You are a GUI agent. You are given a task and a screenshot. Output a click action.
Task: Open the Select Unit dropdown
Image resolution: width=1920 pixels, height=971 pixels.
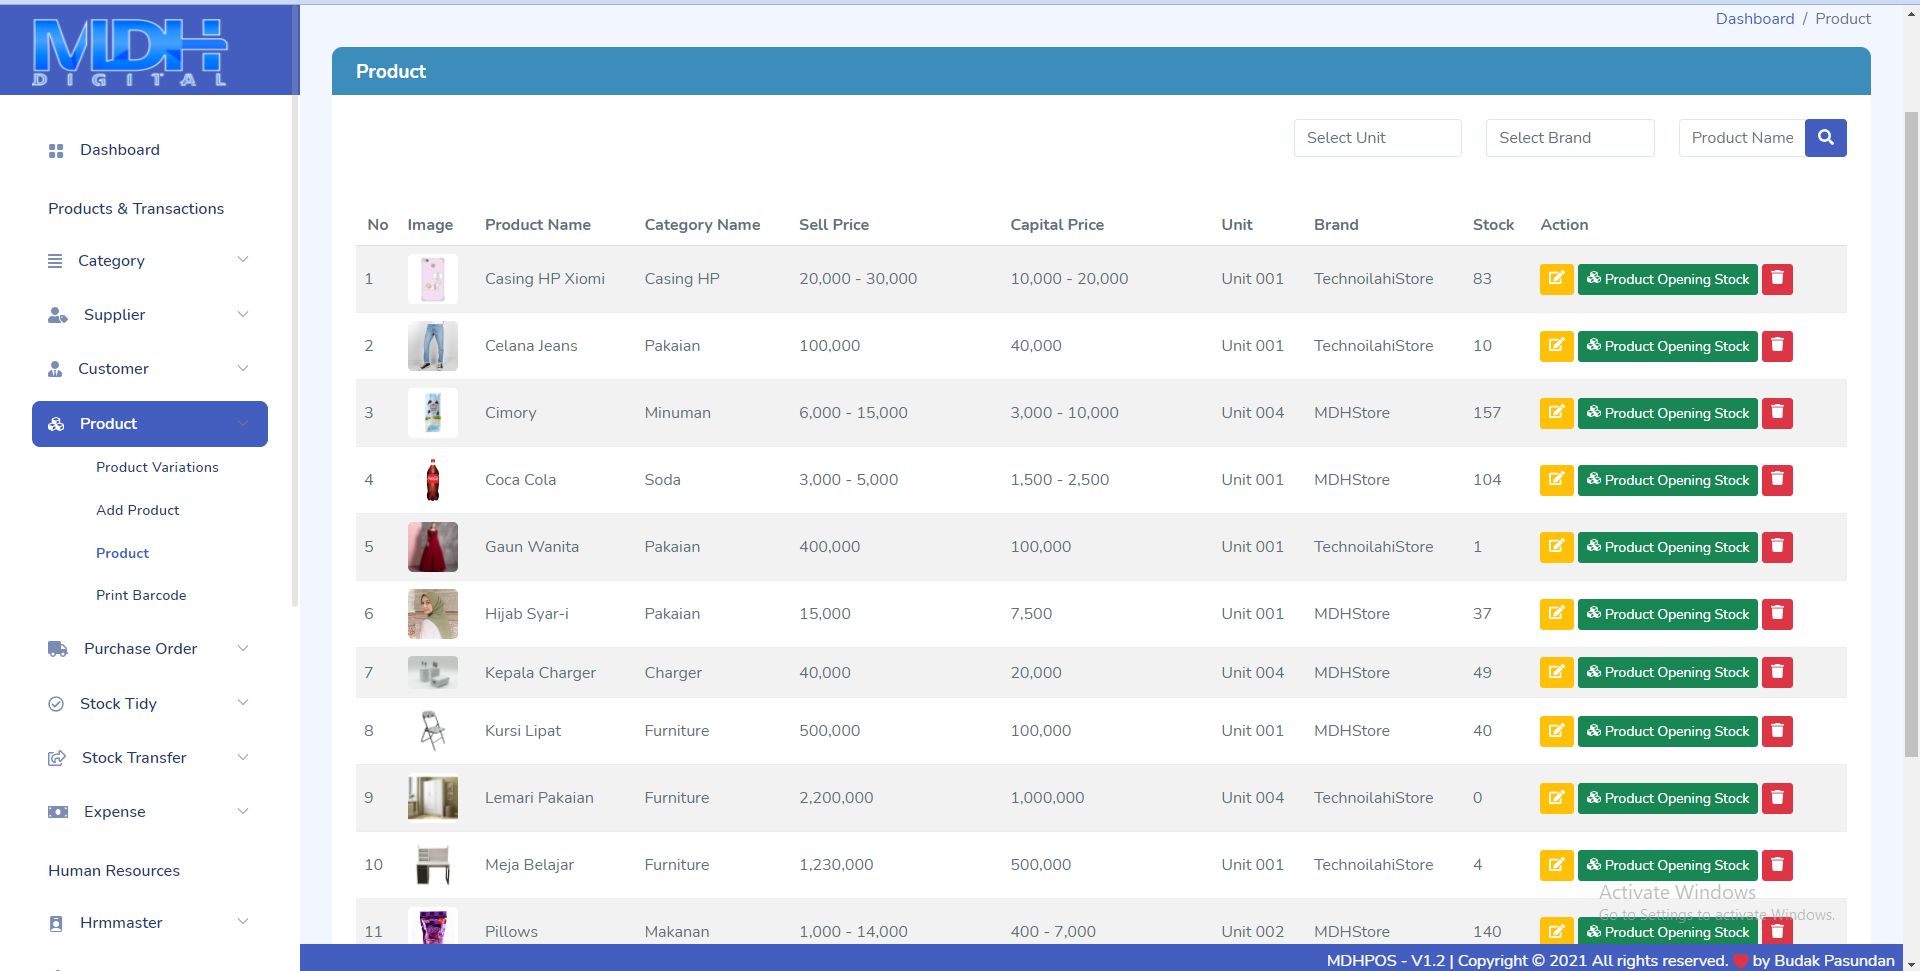[x=1377, y=138]
